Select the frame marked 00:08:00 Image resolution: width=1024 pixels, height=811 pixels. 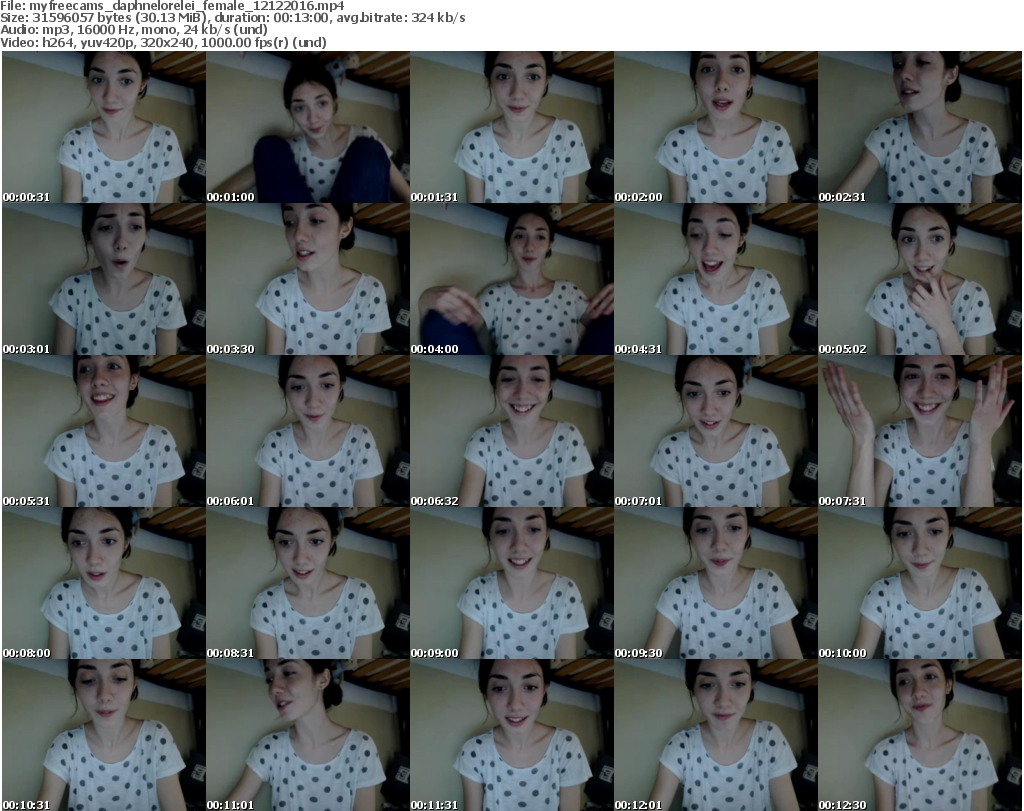tap(104, 583)
